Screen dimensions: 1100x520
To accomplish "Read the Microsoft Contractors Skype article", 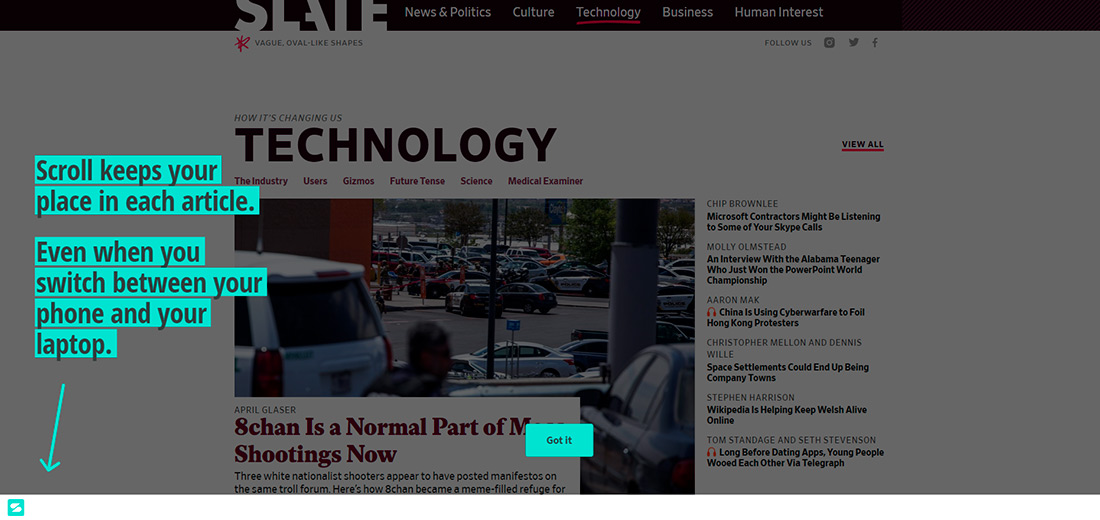I will [793, 221].
